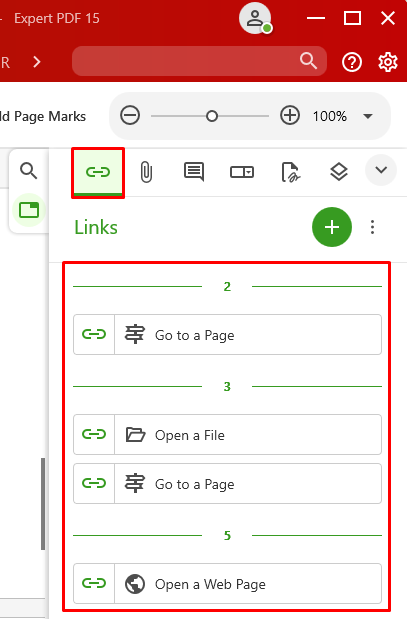
Task: Open the Attachments paperclip panel
Action: pos(146,172)
